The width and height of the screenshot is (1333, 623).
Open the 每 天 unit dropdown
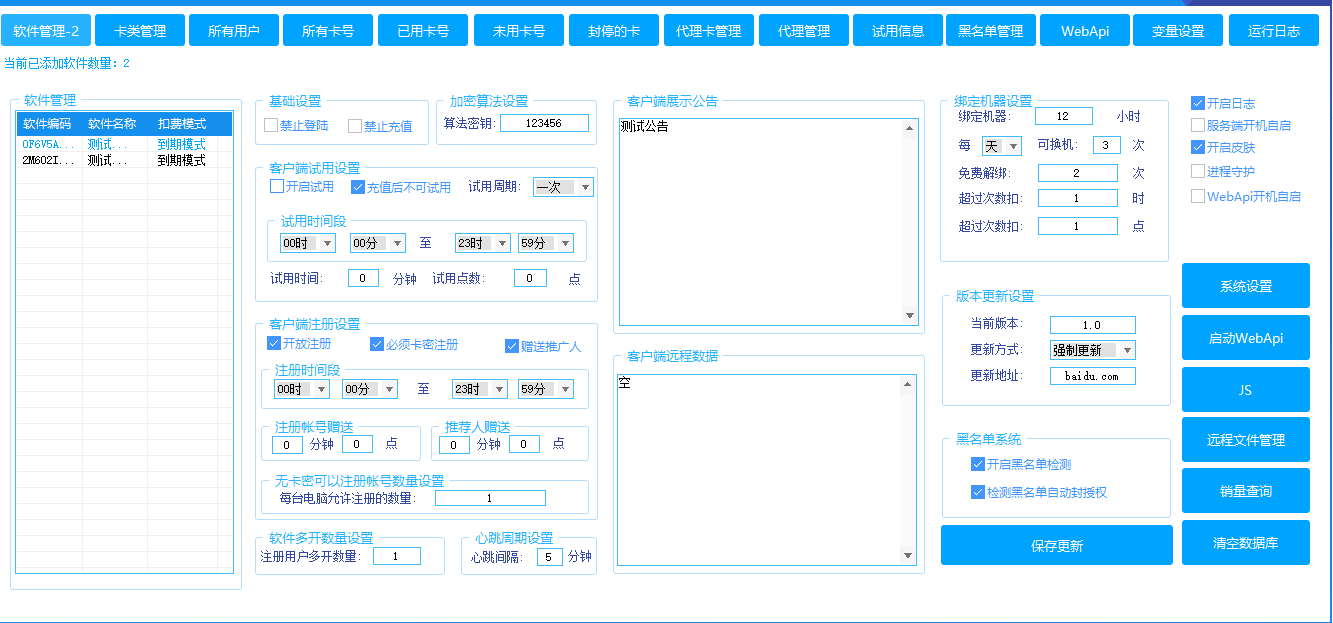point(1002,146)
